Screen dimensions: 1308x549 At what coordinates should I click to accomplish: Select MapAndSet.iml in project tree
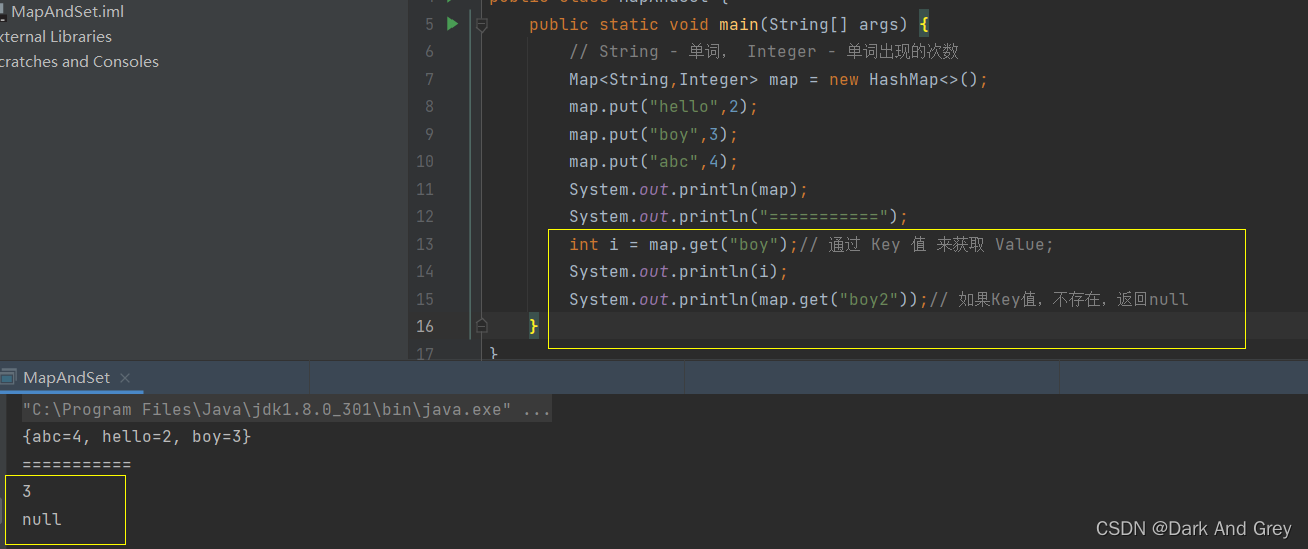67,12
